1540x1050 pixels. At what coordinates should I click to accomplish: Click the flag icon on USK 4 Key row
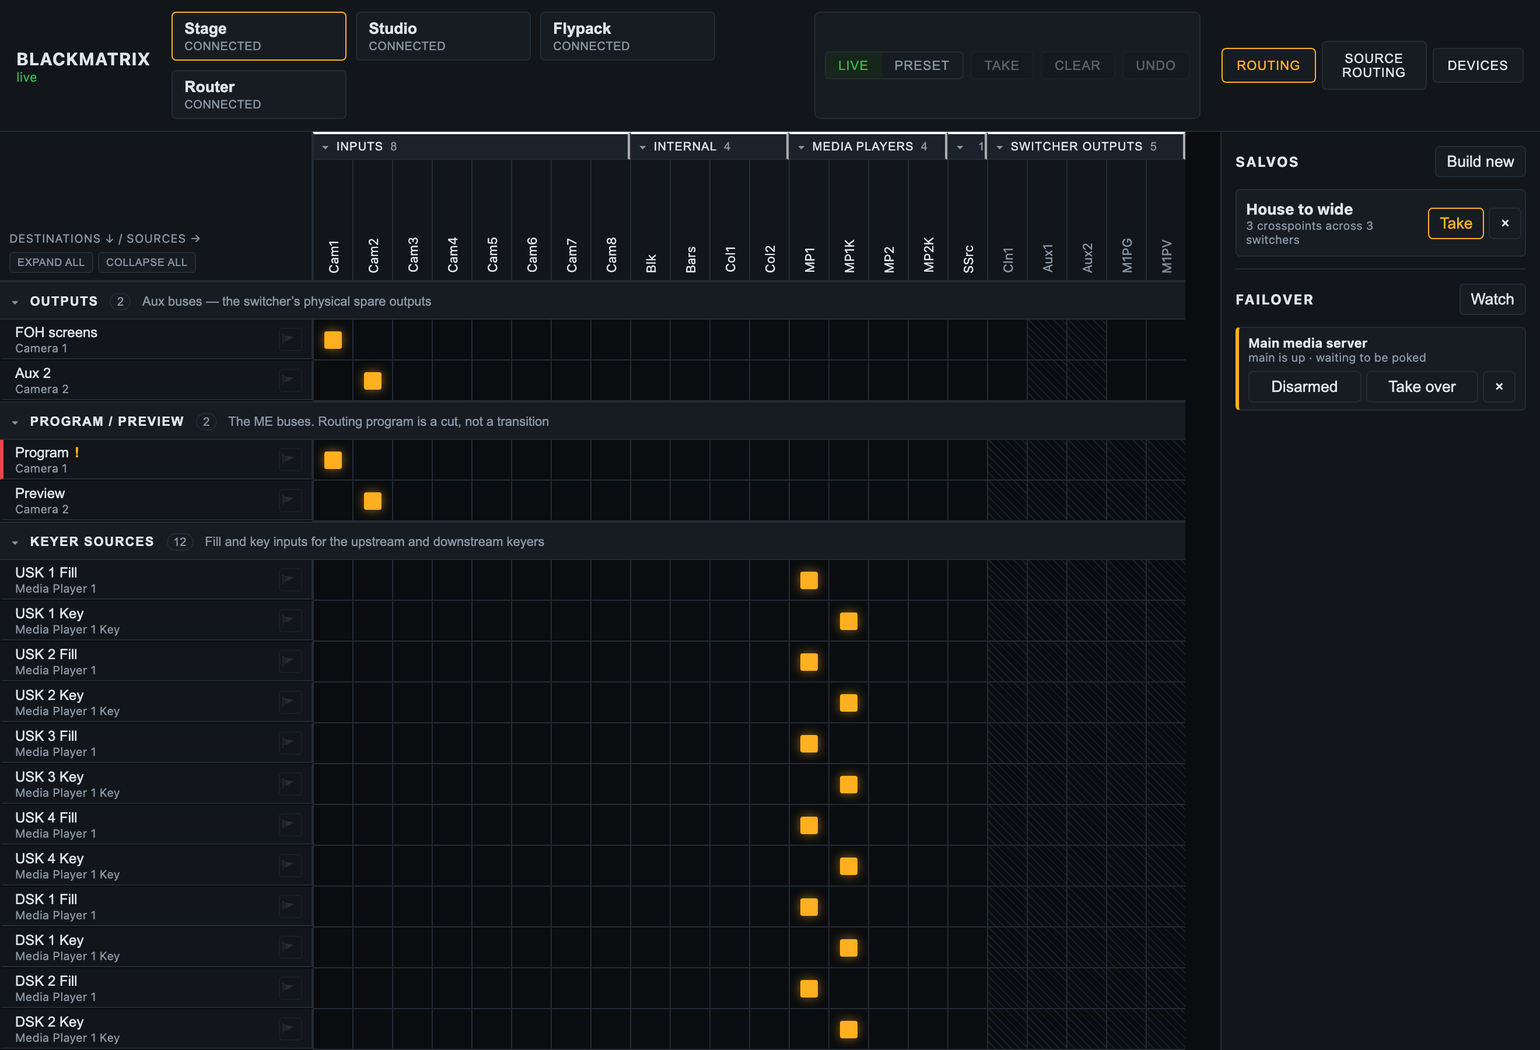[x=290, y=866]
